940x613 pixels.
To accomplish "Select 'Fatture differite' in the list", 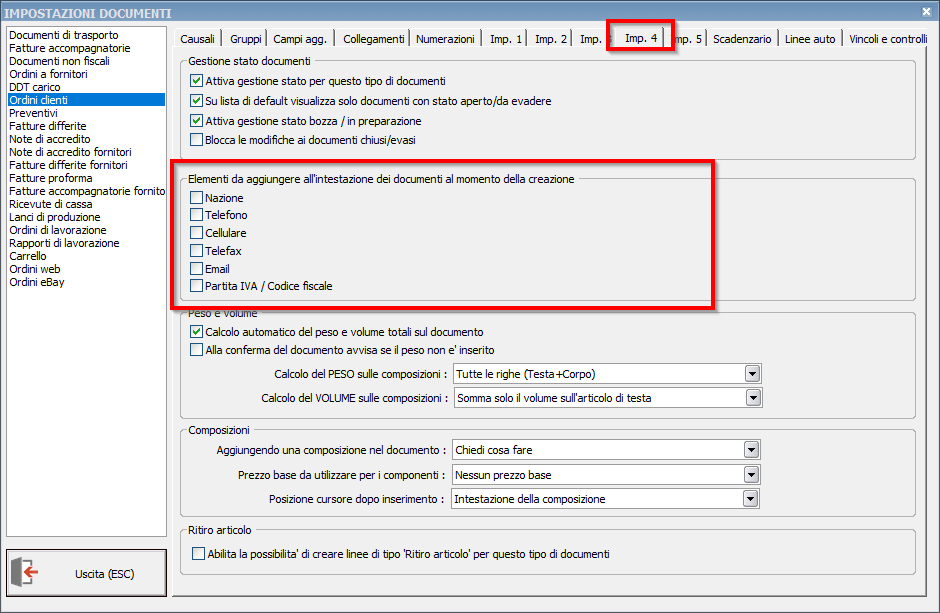I will 86,126.
